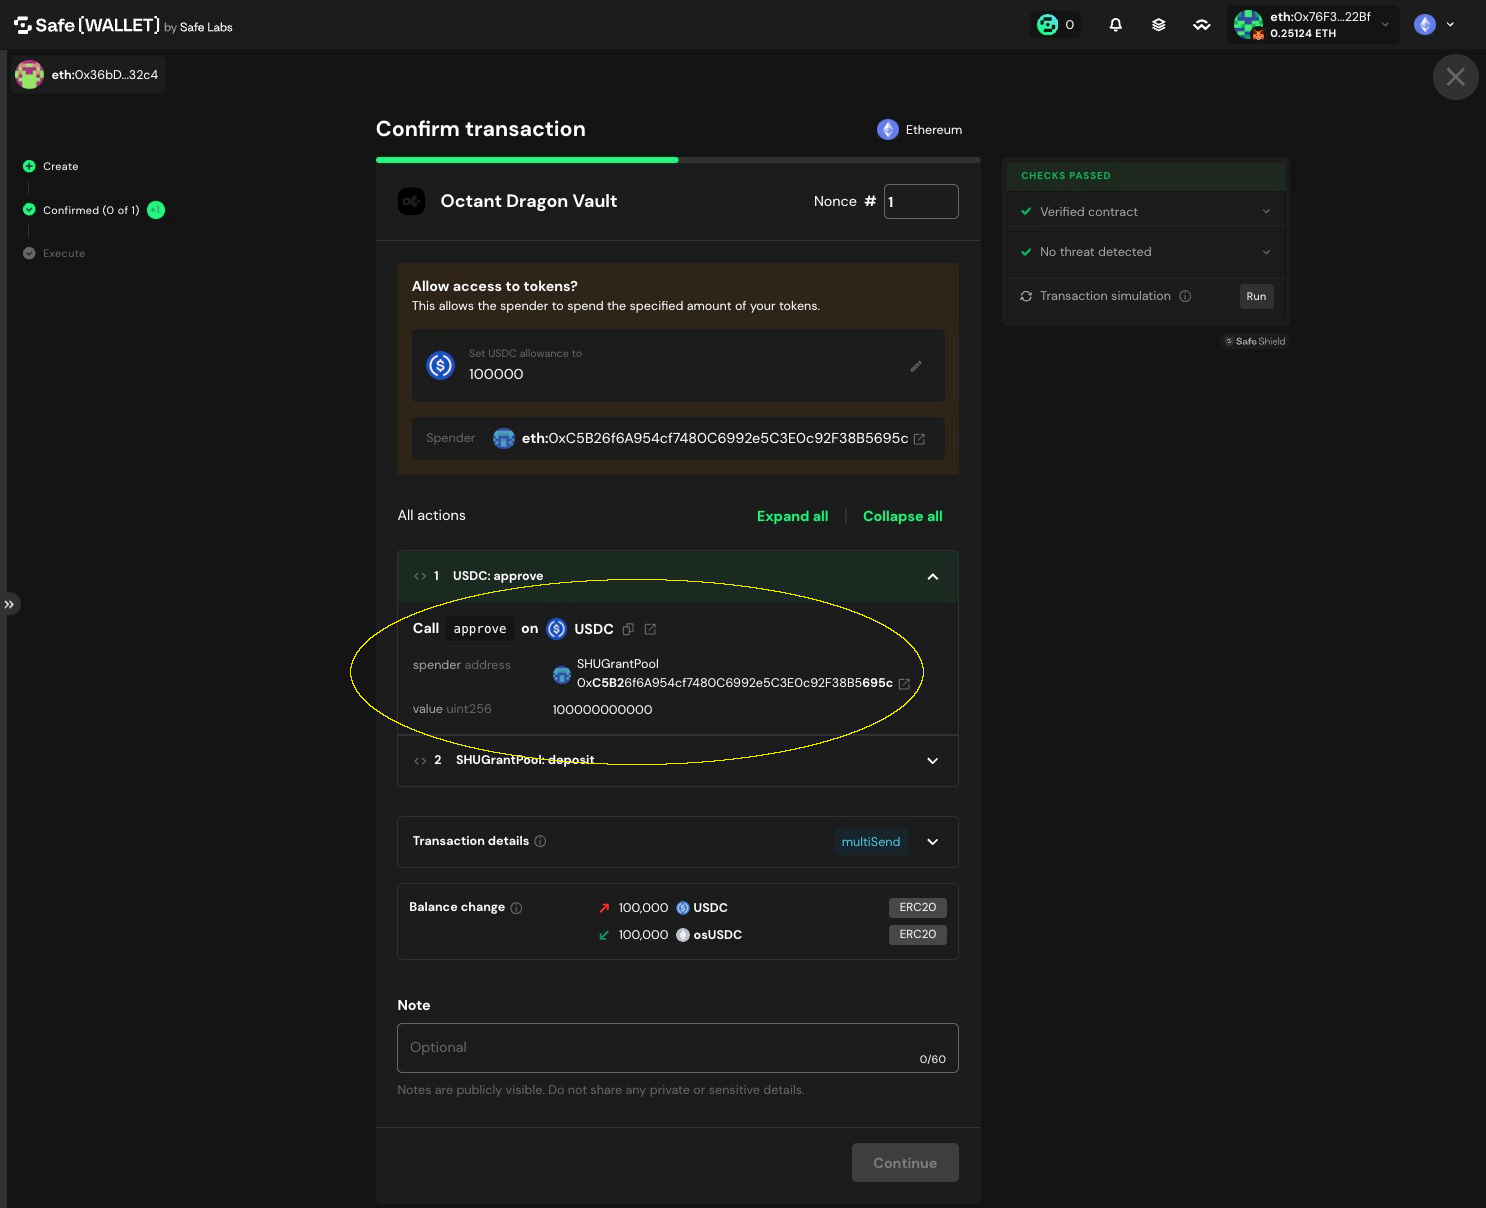Click the batch transactions stack icon

pyautogui.click(x=1158, y=25)
